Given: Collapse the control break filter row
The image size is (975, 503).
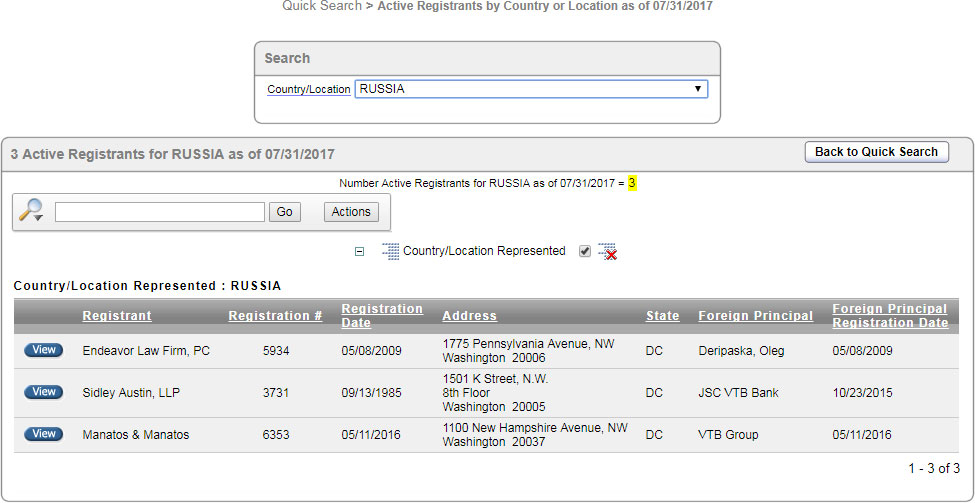Looking at the screenshot, I should (x=359, y=252).
